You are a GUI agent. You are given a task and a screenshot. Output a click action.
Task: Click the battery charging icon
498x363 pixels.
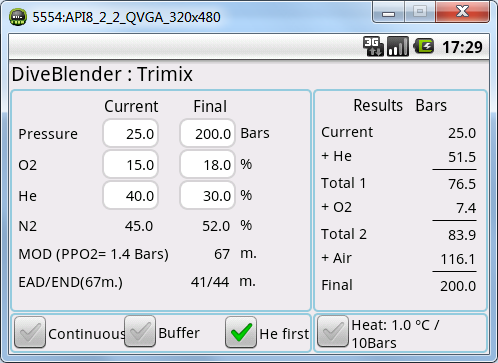tap(424, 46)
